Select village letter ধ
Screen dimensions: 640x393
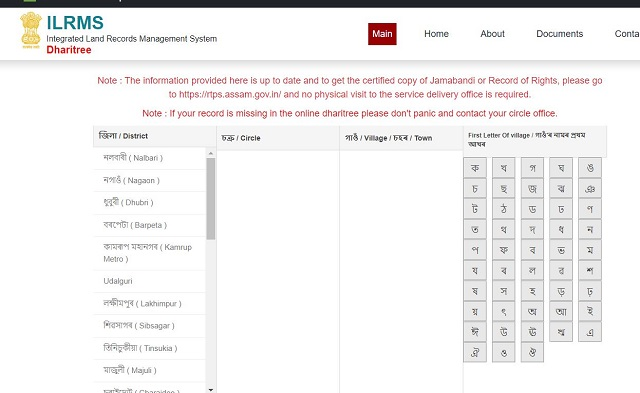(x=561, y=229)
